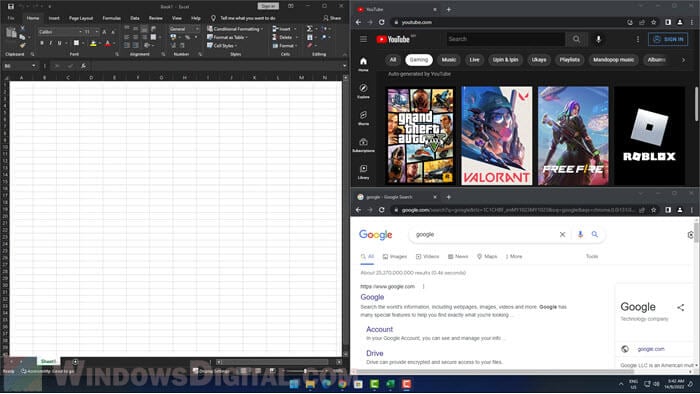Open Chrome from the taskbar

point(342,384)
